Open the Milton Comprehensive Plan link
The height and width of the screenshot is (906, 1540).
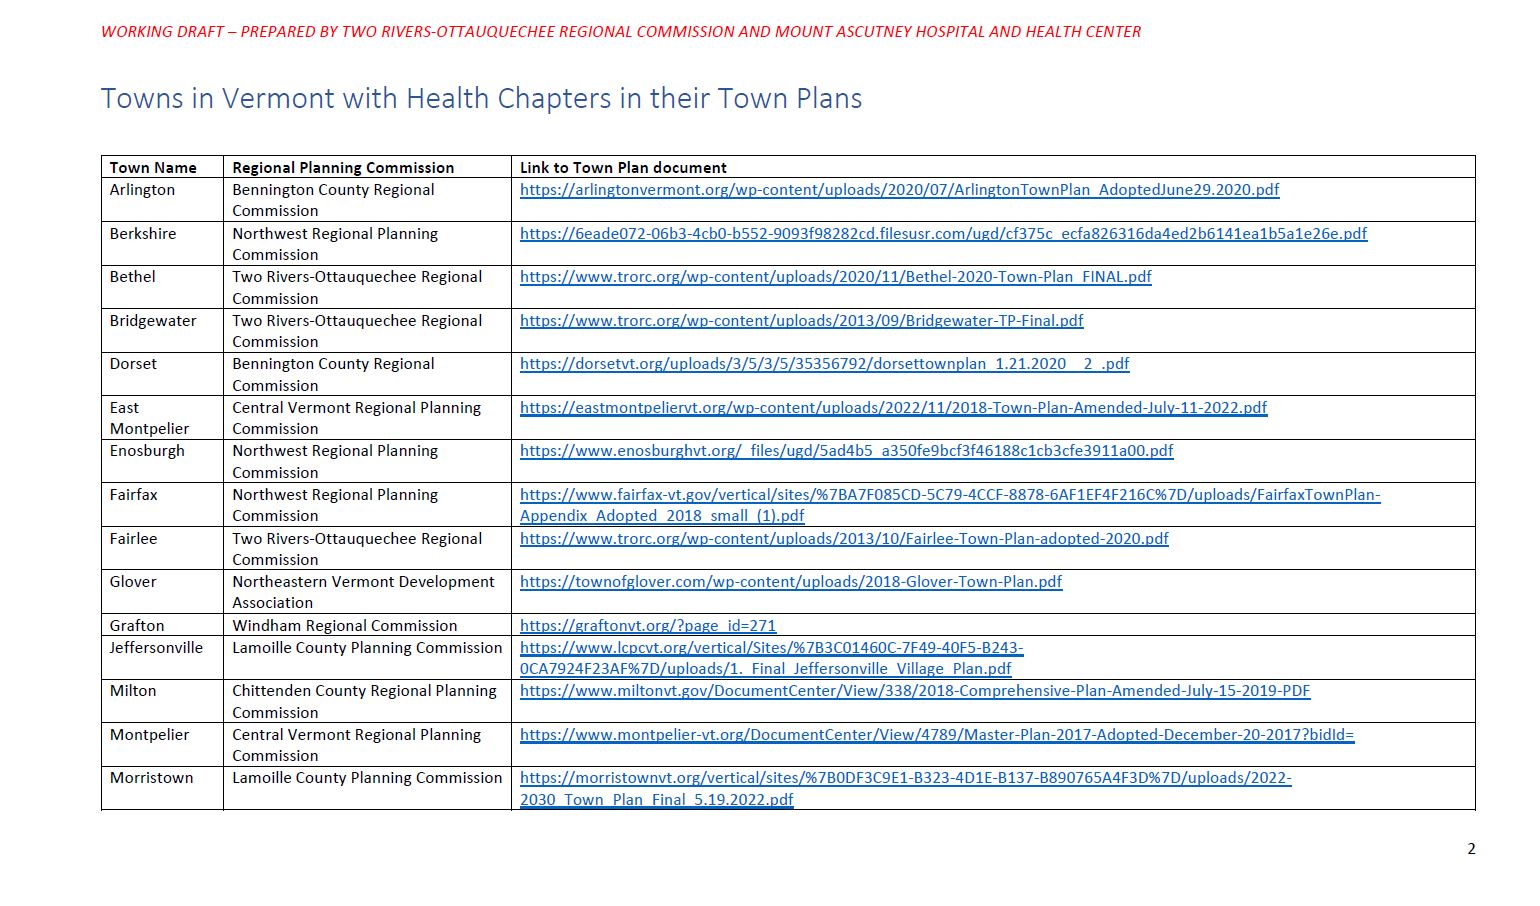pyautogui.click(x=914, y=691)
